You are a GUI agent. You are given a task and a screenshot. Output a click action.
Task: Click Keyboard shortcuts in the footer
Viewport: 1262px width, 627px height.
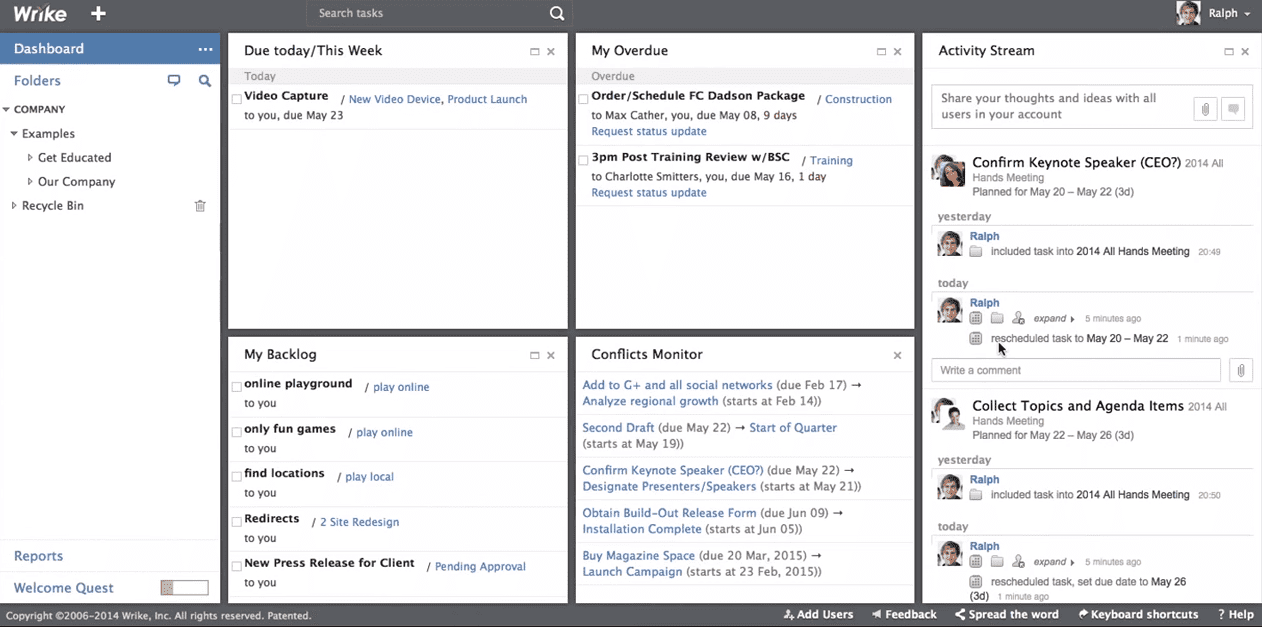point(1138,615)
